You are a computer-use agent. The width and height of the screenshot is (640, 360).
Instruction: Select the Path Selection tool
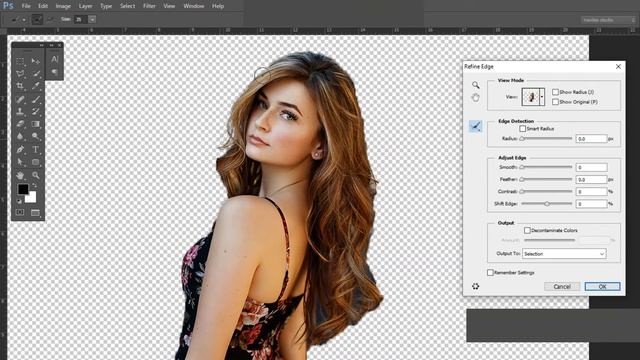[x=20, y=162]
